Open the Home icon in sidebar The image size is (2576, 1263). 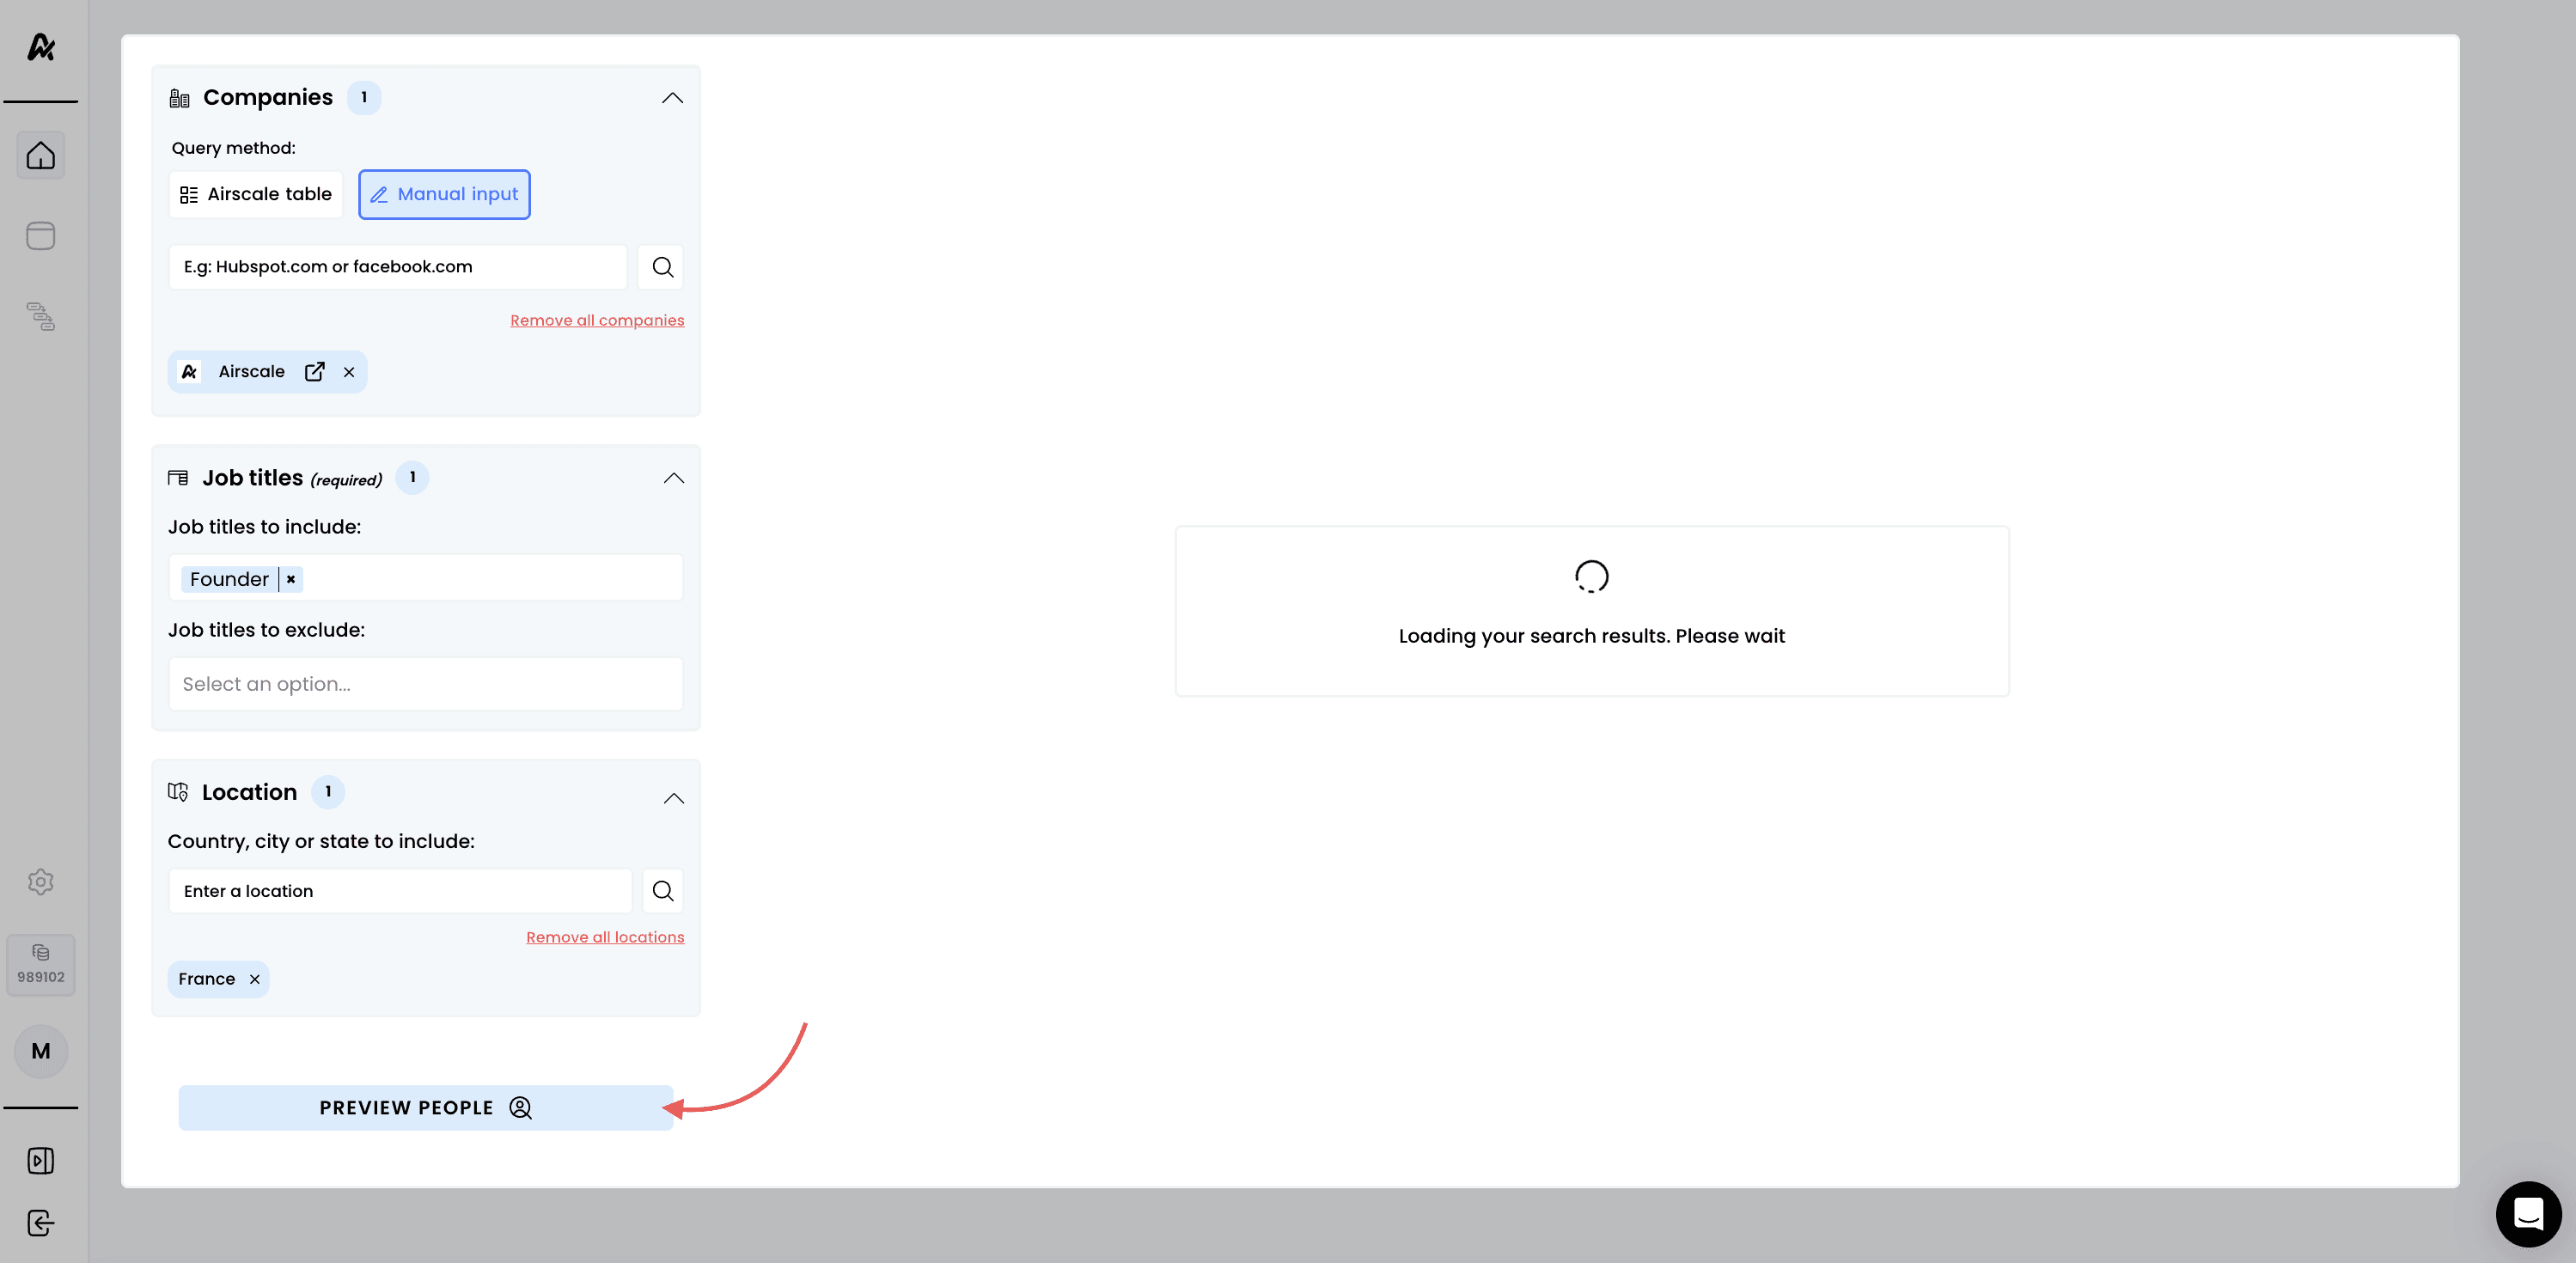point(41,155)
